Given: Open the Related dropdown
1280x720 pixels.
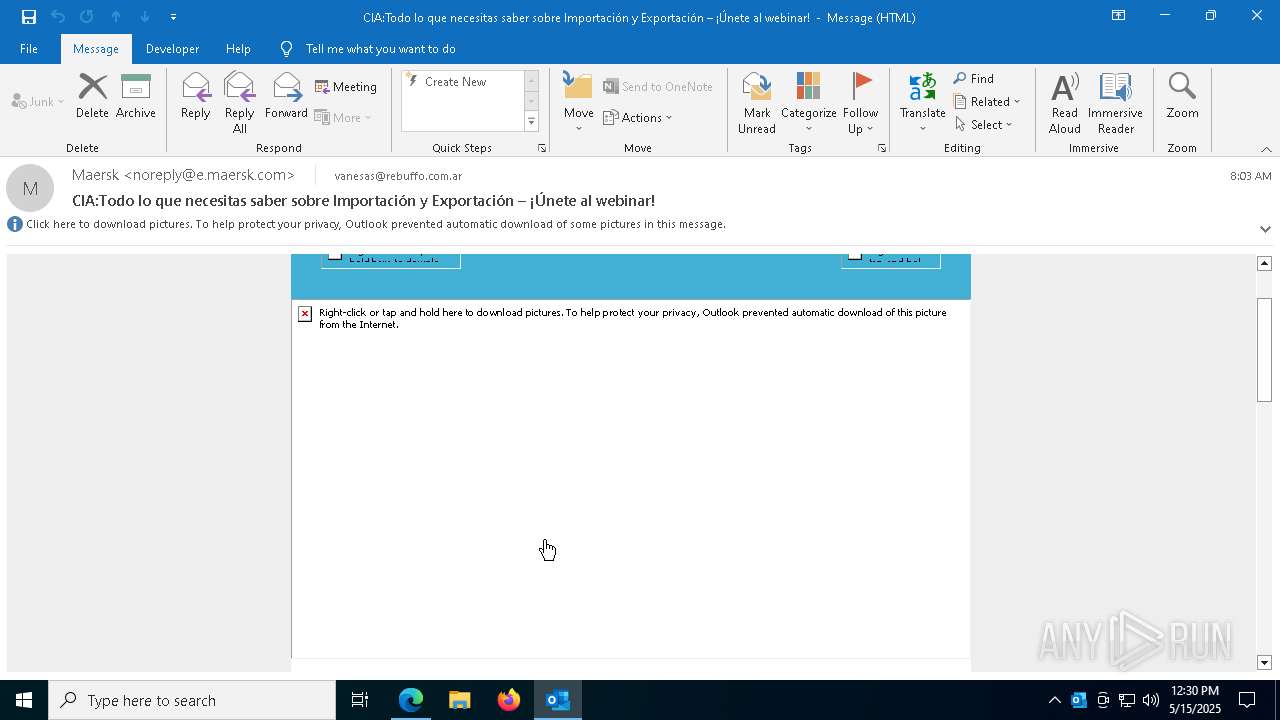Looking at the screenshot, I should tap(987, 102).
